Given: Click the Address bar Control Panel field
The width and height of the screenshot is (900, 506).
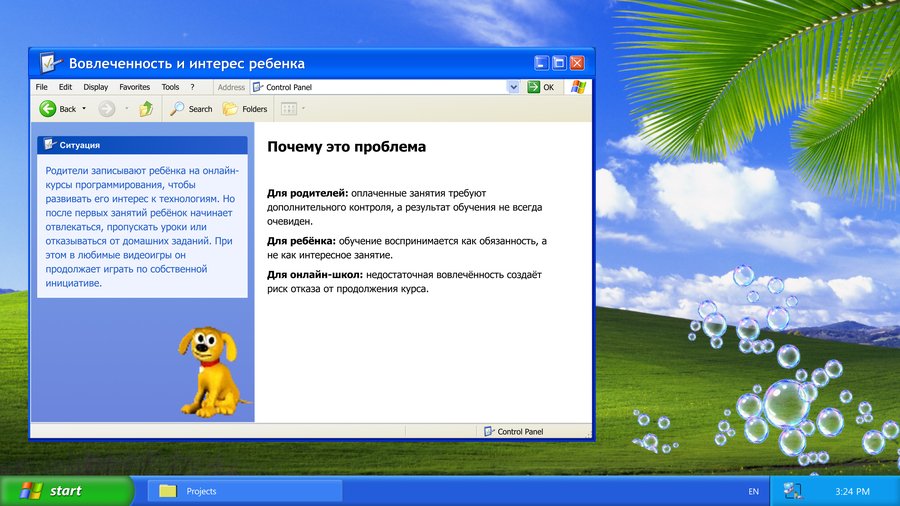Looking at the screenshot, I should pos(385,87).
